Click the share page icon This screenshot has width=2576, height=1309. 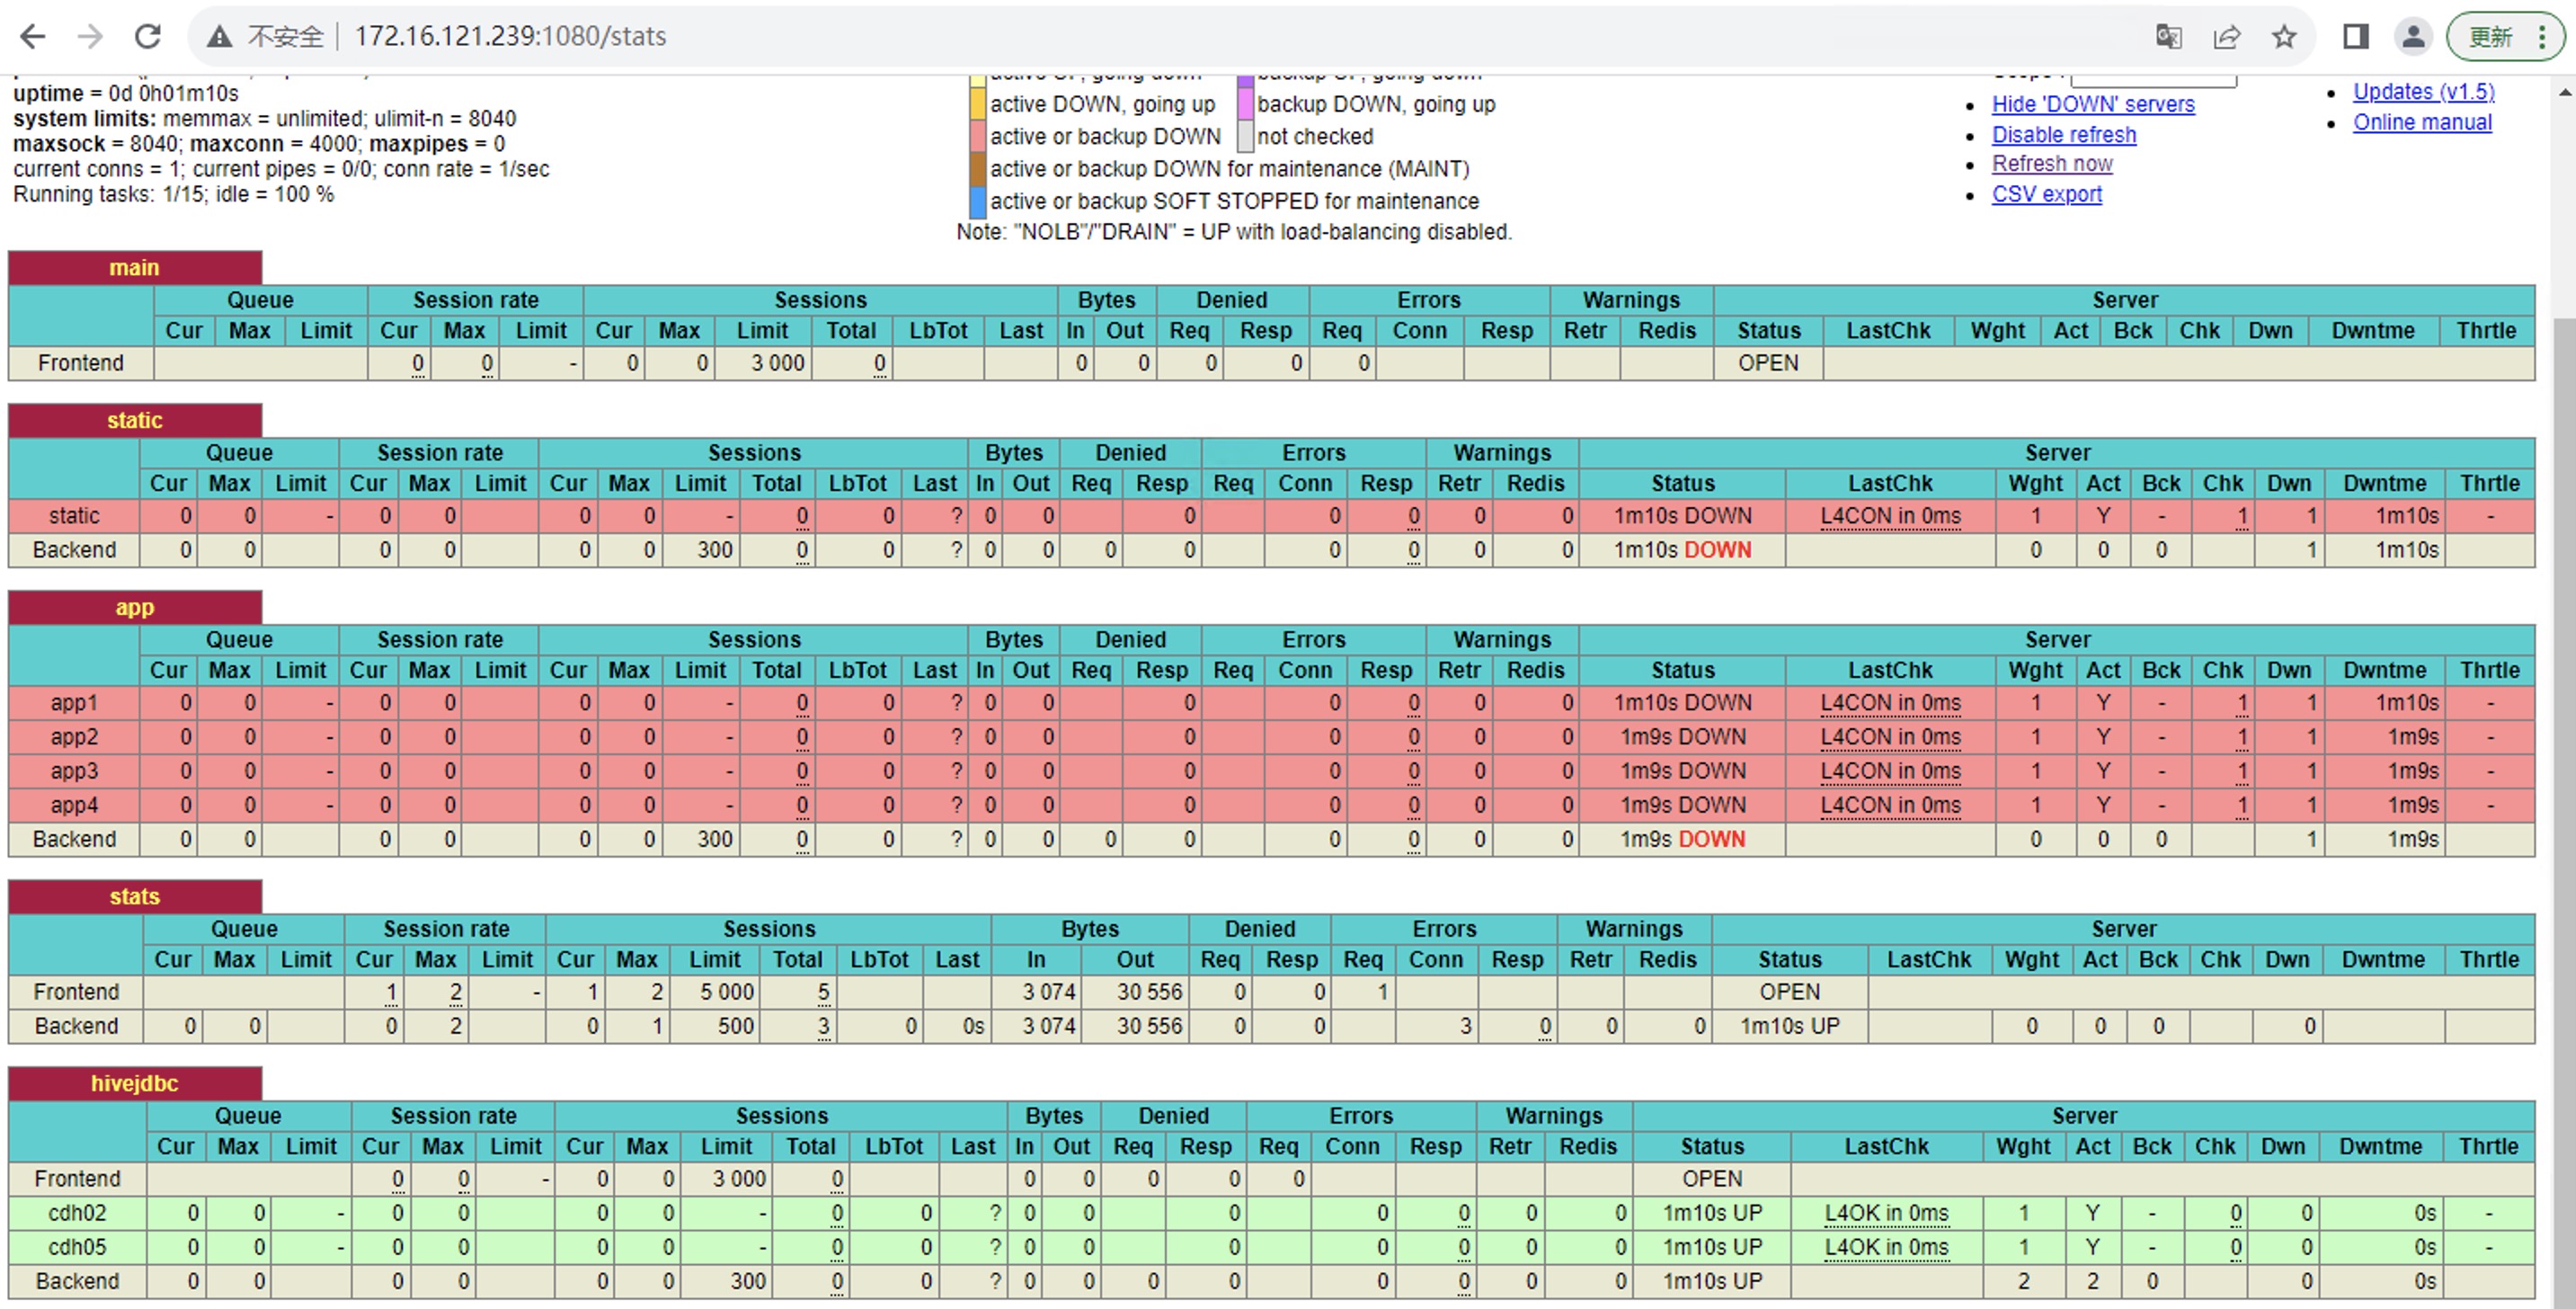pyautogui.click(x=2226, y=37)
